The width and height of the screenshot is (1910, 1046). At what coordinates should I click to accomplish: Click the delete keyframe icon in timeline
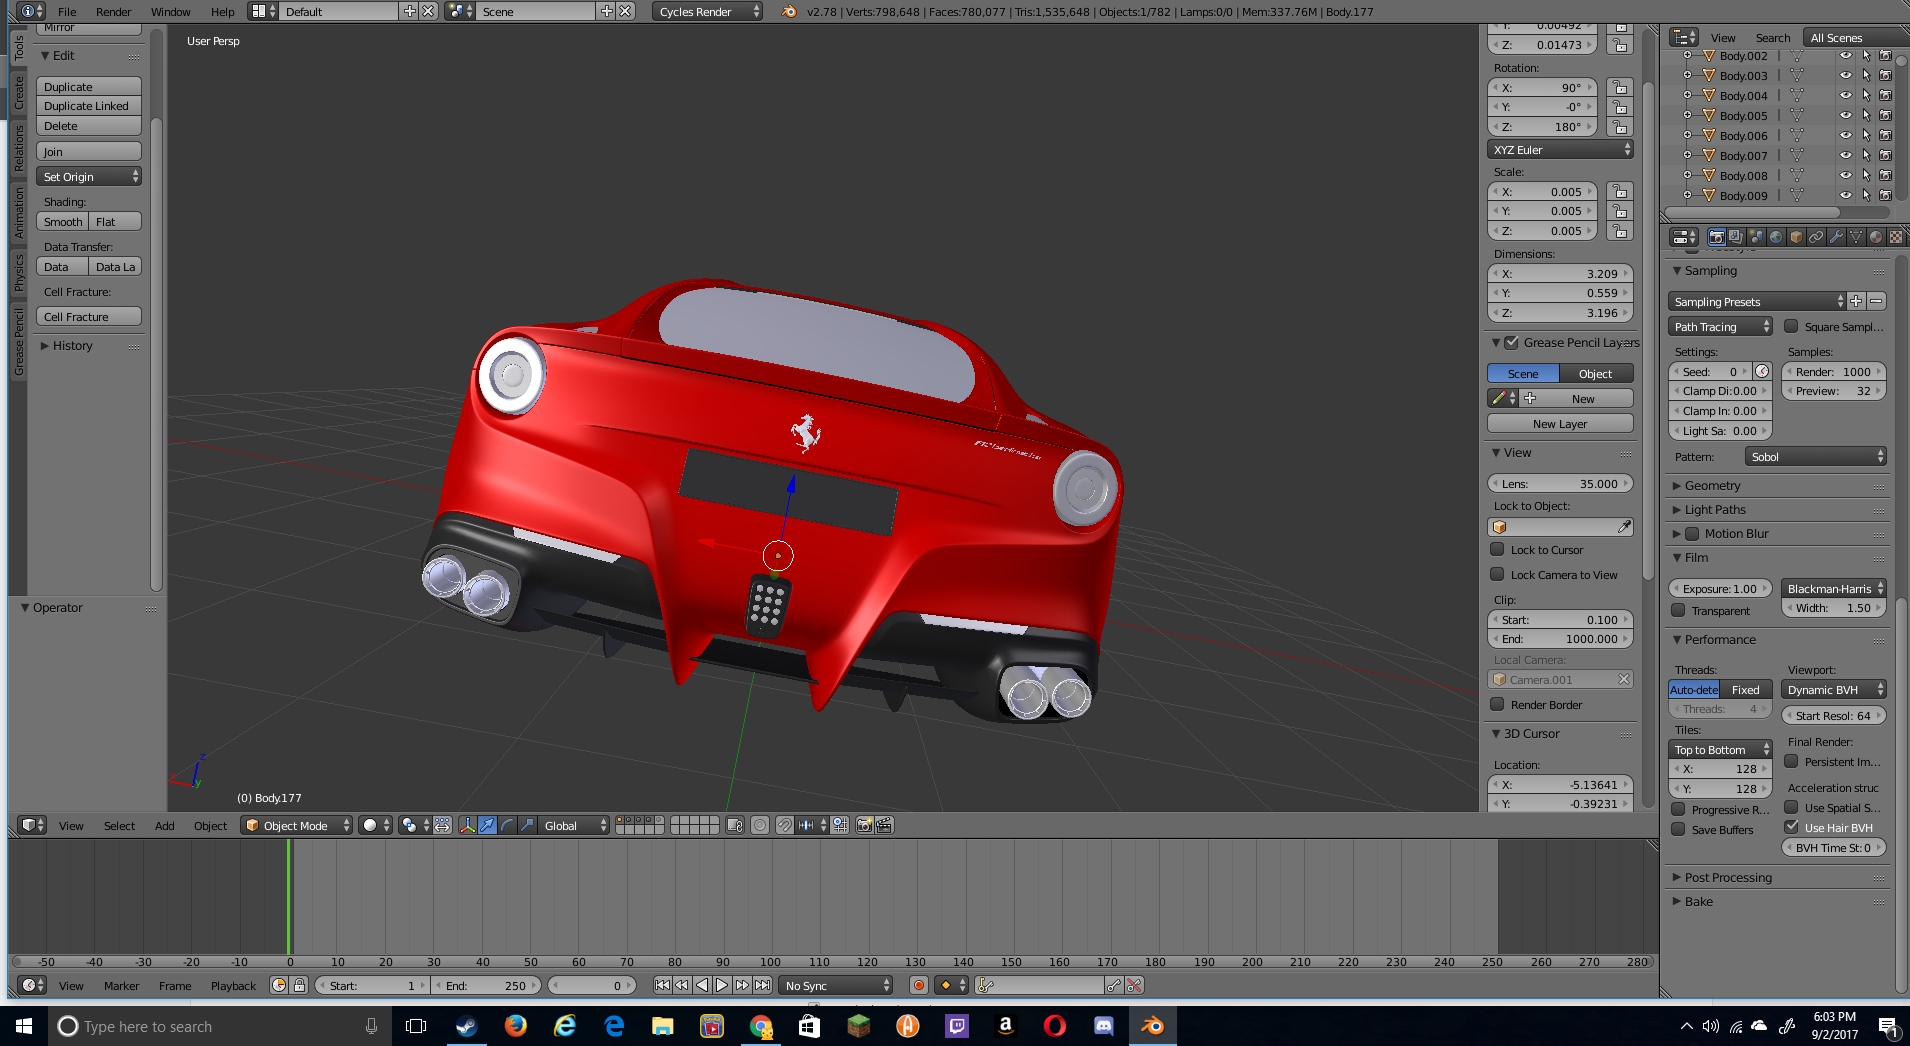coord(1134,985)
